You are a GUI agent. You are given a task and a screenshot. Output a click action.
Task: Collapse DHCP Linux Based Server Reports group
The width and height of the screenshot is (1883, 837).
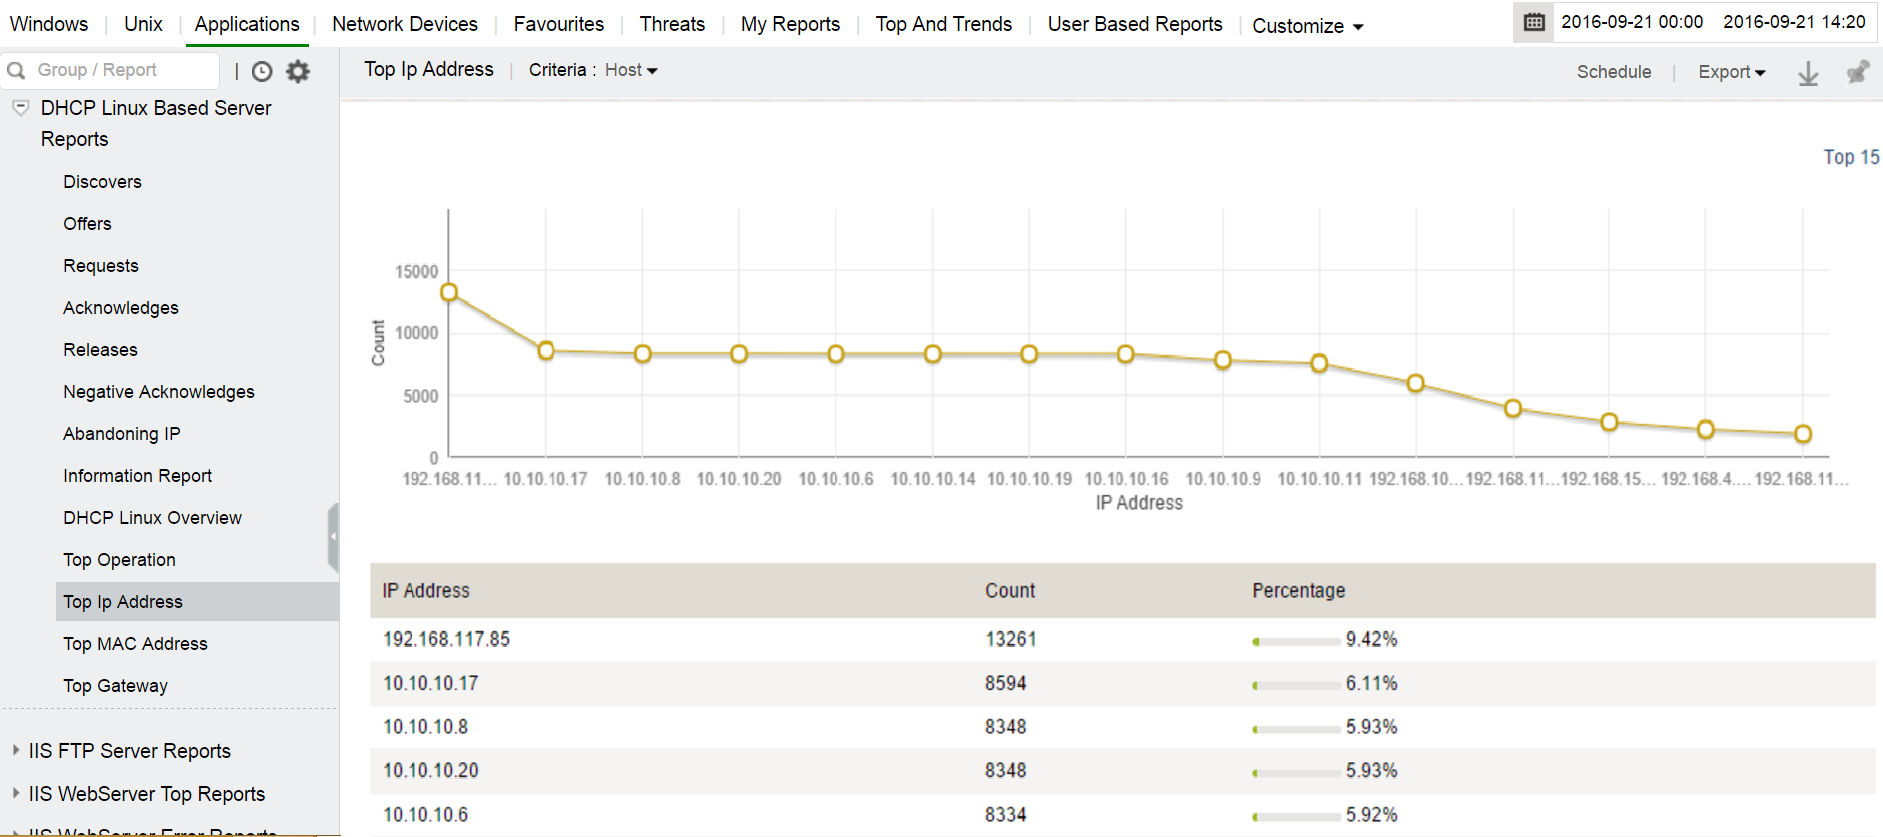coord(20,108)
